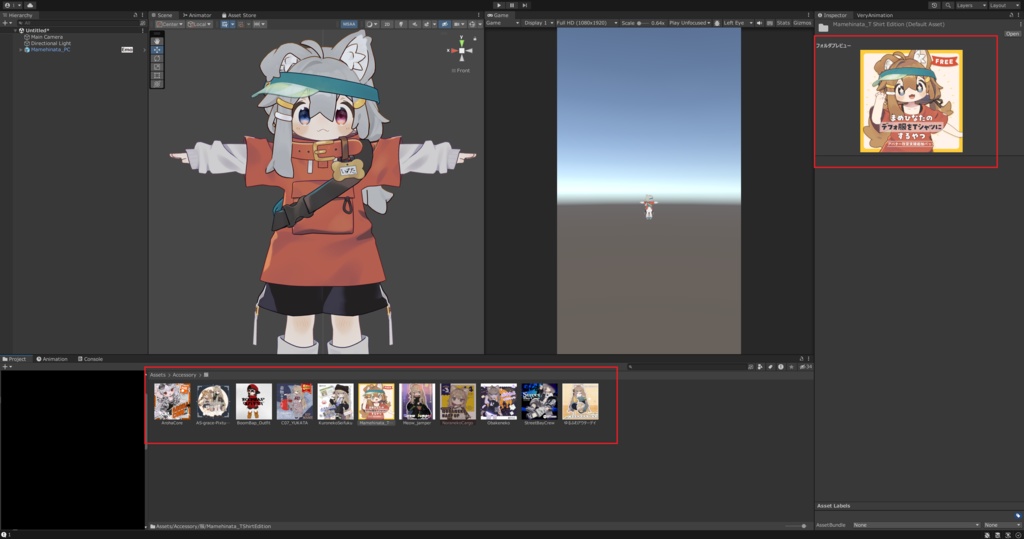
Task: Select the Meow_Jamper asset thumbnail
Action: 417,402
